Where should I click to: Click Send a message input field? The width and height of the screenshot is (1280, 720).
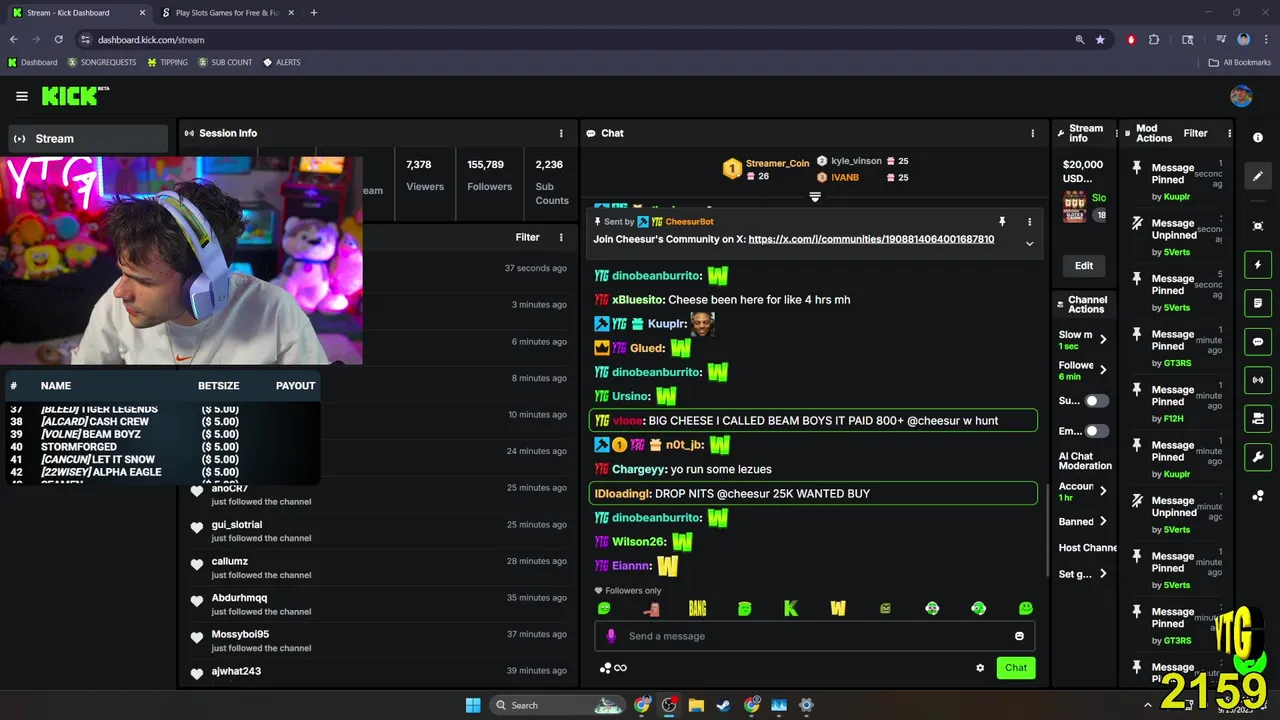point(815,636)
